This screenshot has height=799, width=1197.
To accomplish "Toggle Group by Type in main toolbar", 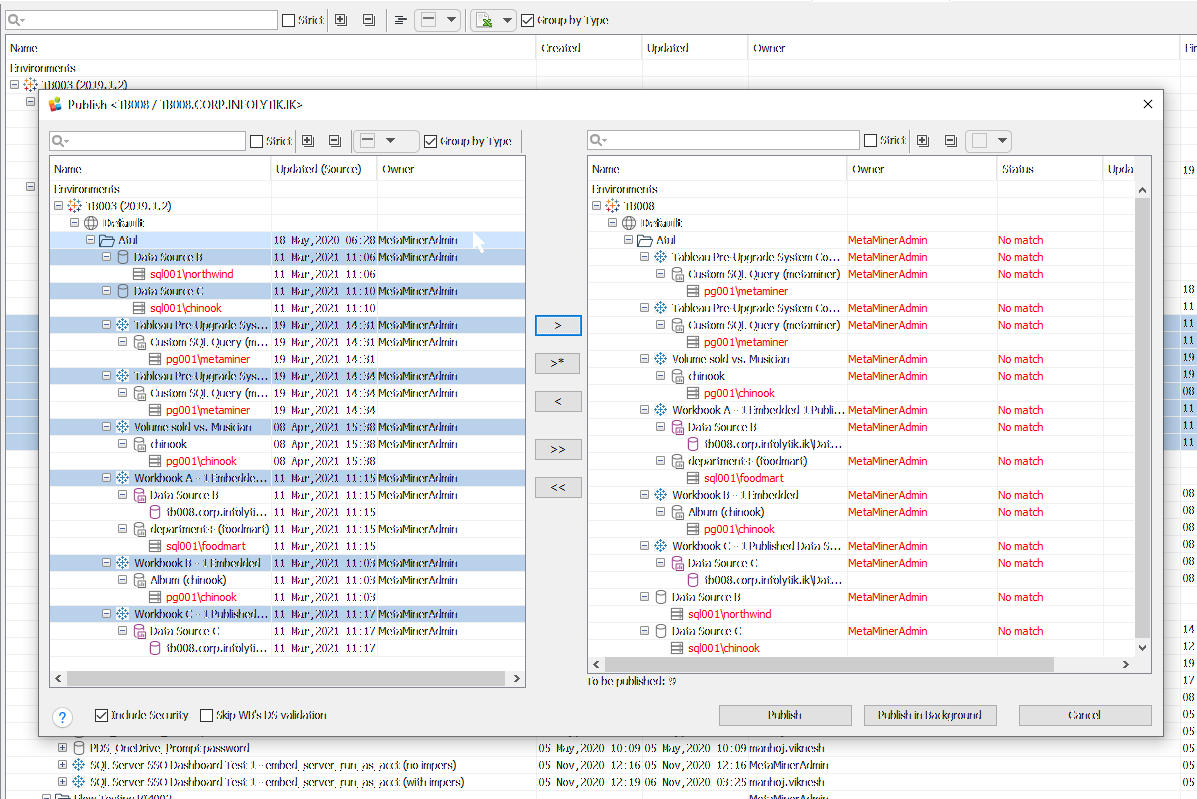I will pos(528,21).
